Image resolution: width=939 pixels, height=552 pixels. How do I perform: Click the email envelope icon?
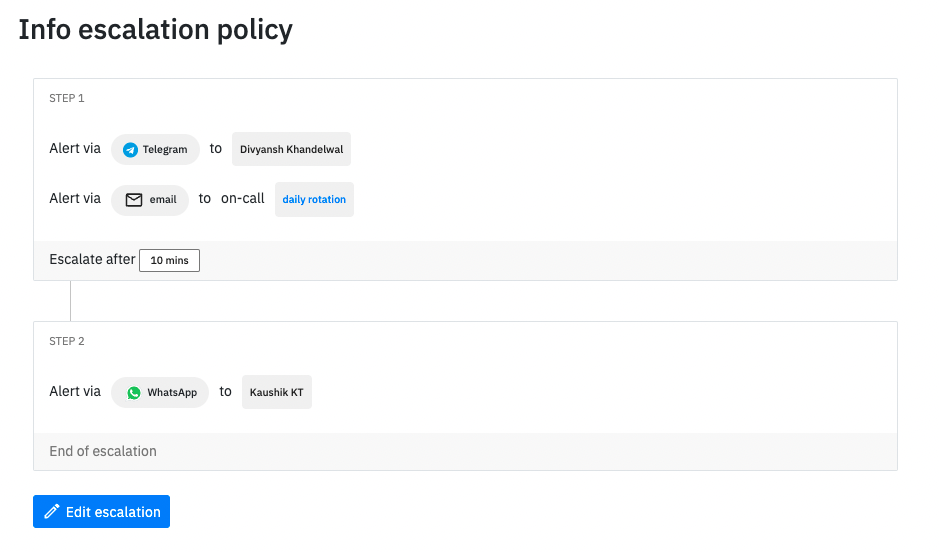[x=134, y=200]
